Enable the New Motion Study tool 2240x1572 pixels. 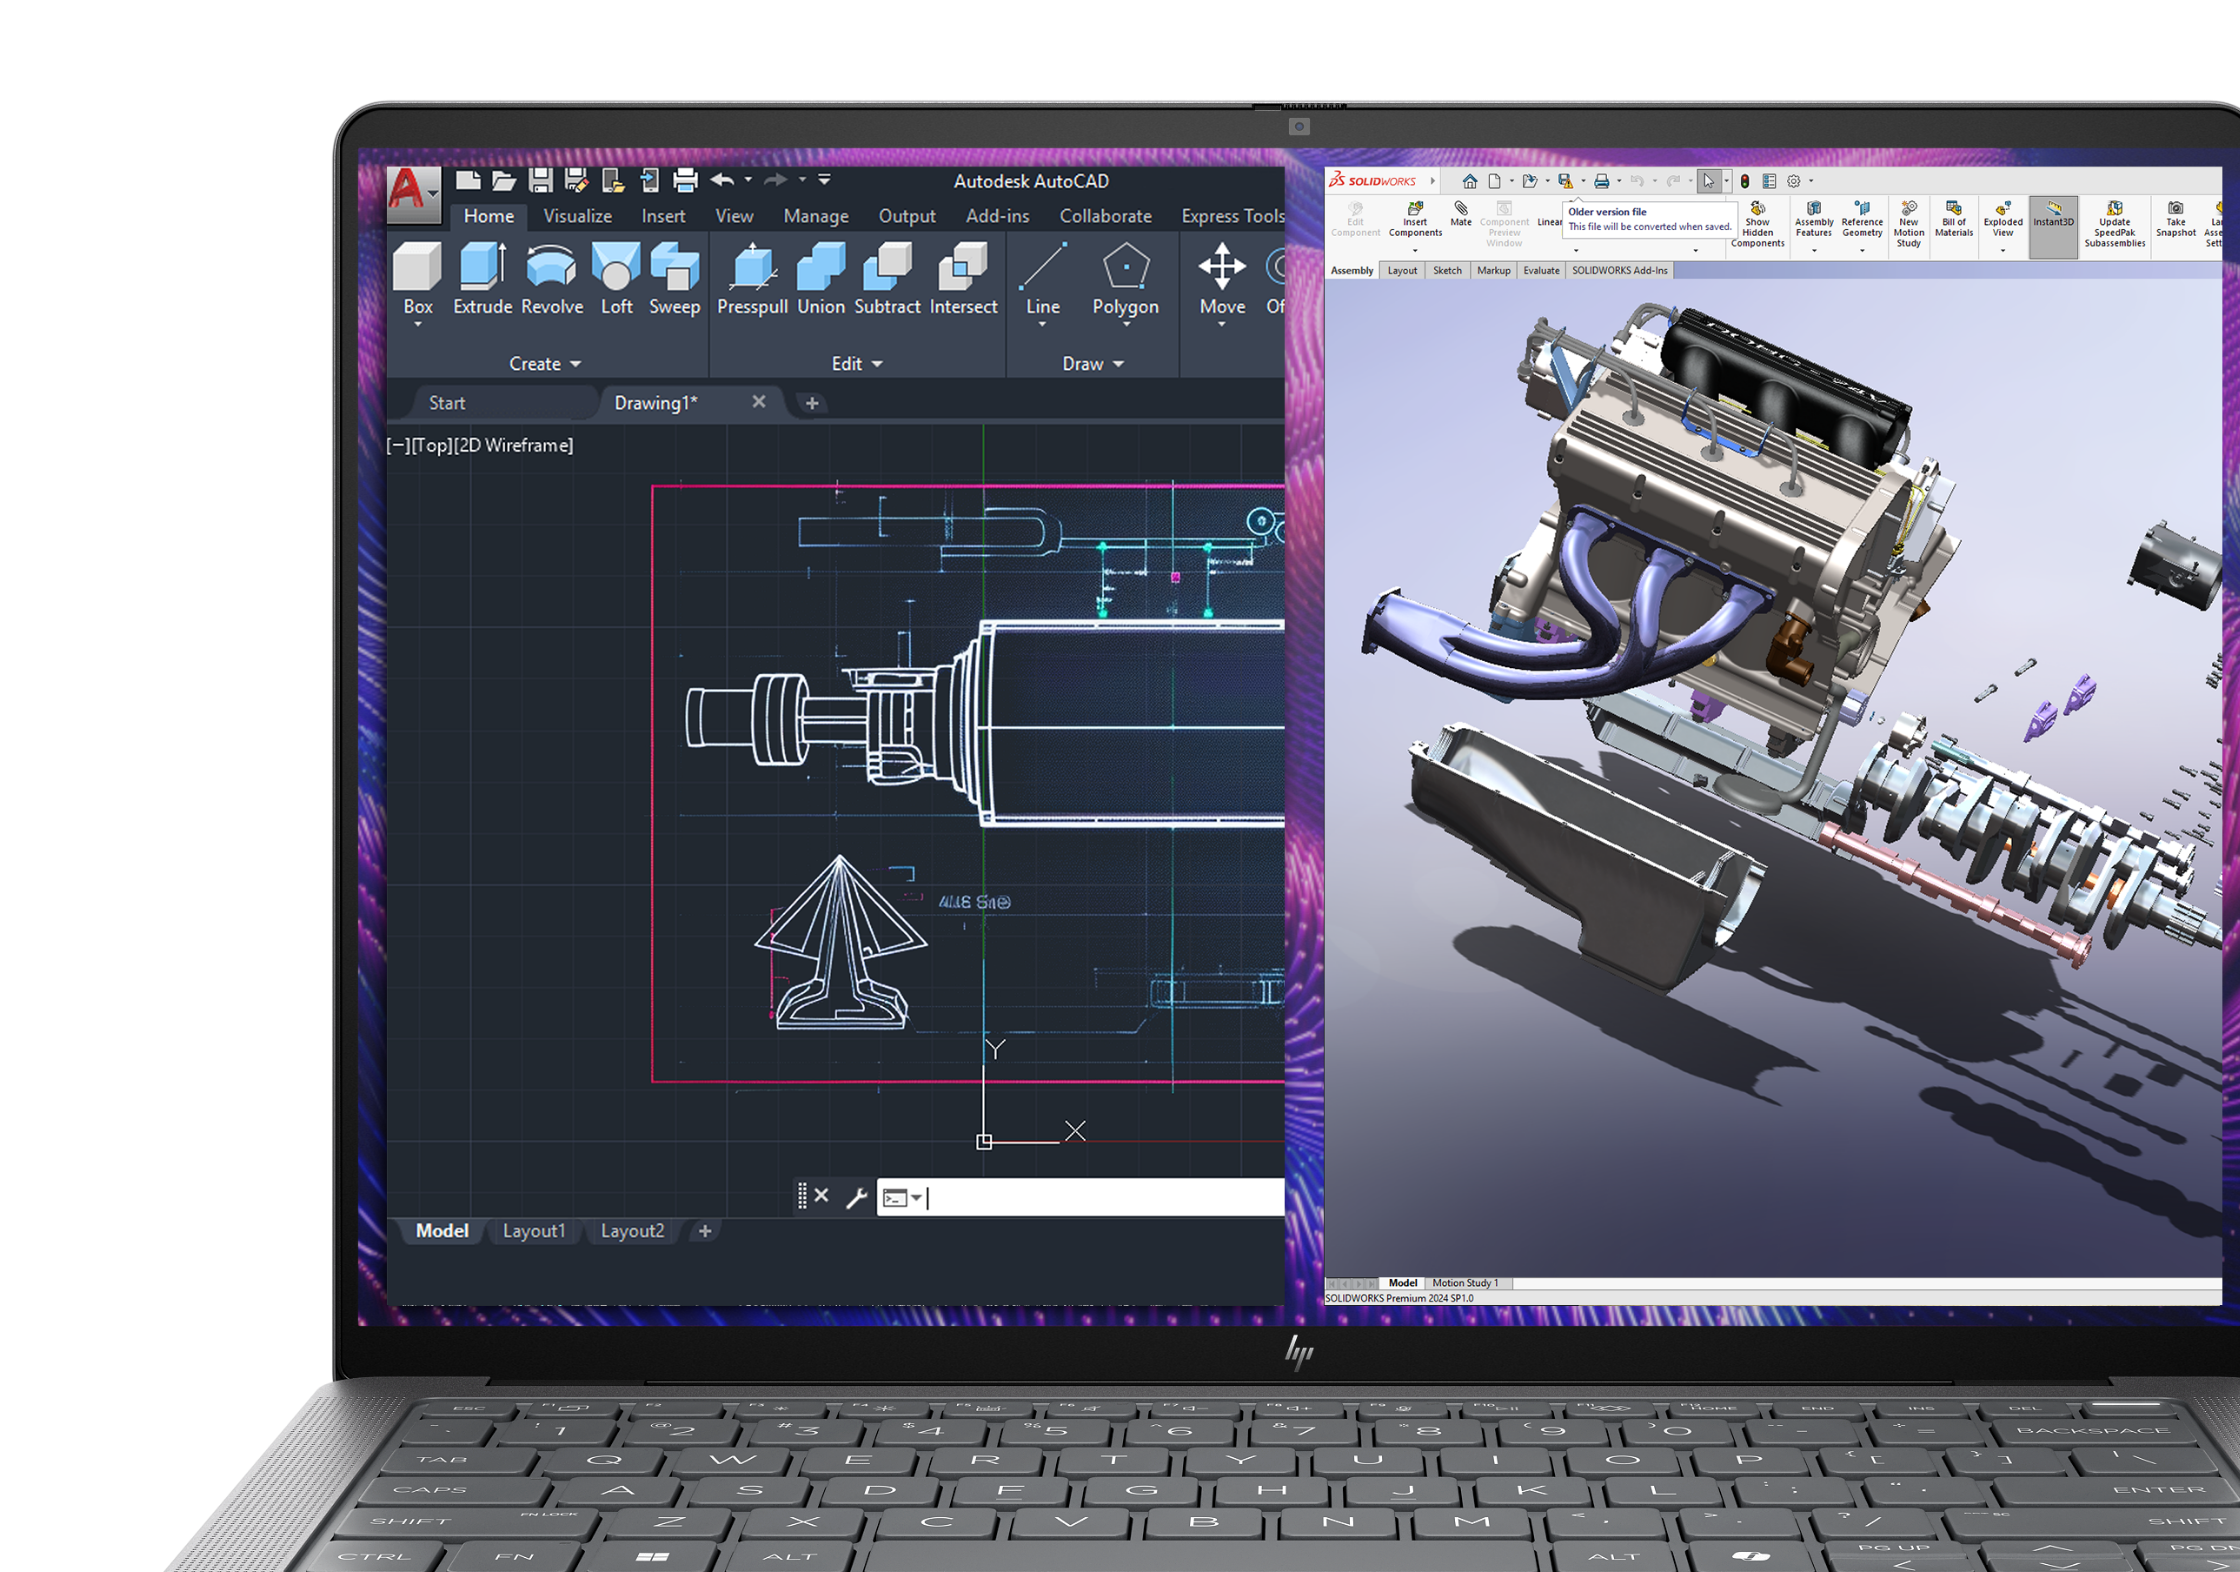(1908, 222)
